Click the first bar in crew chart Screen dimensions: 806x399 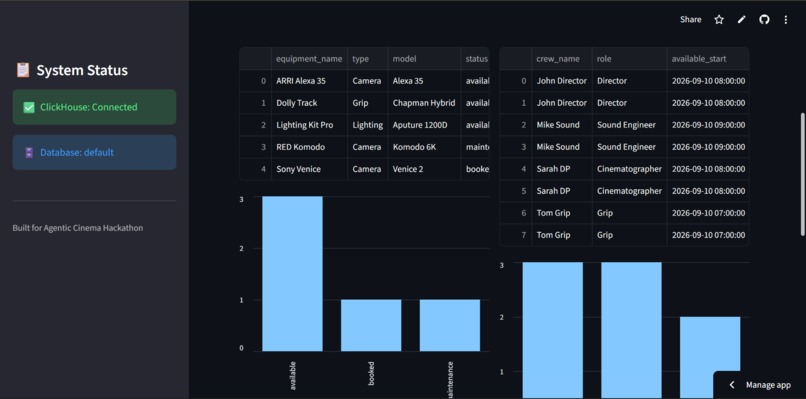(553, 330)
